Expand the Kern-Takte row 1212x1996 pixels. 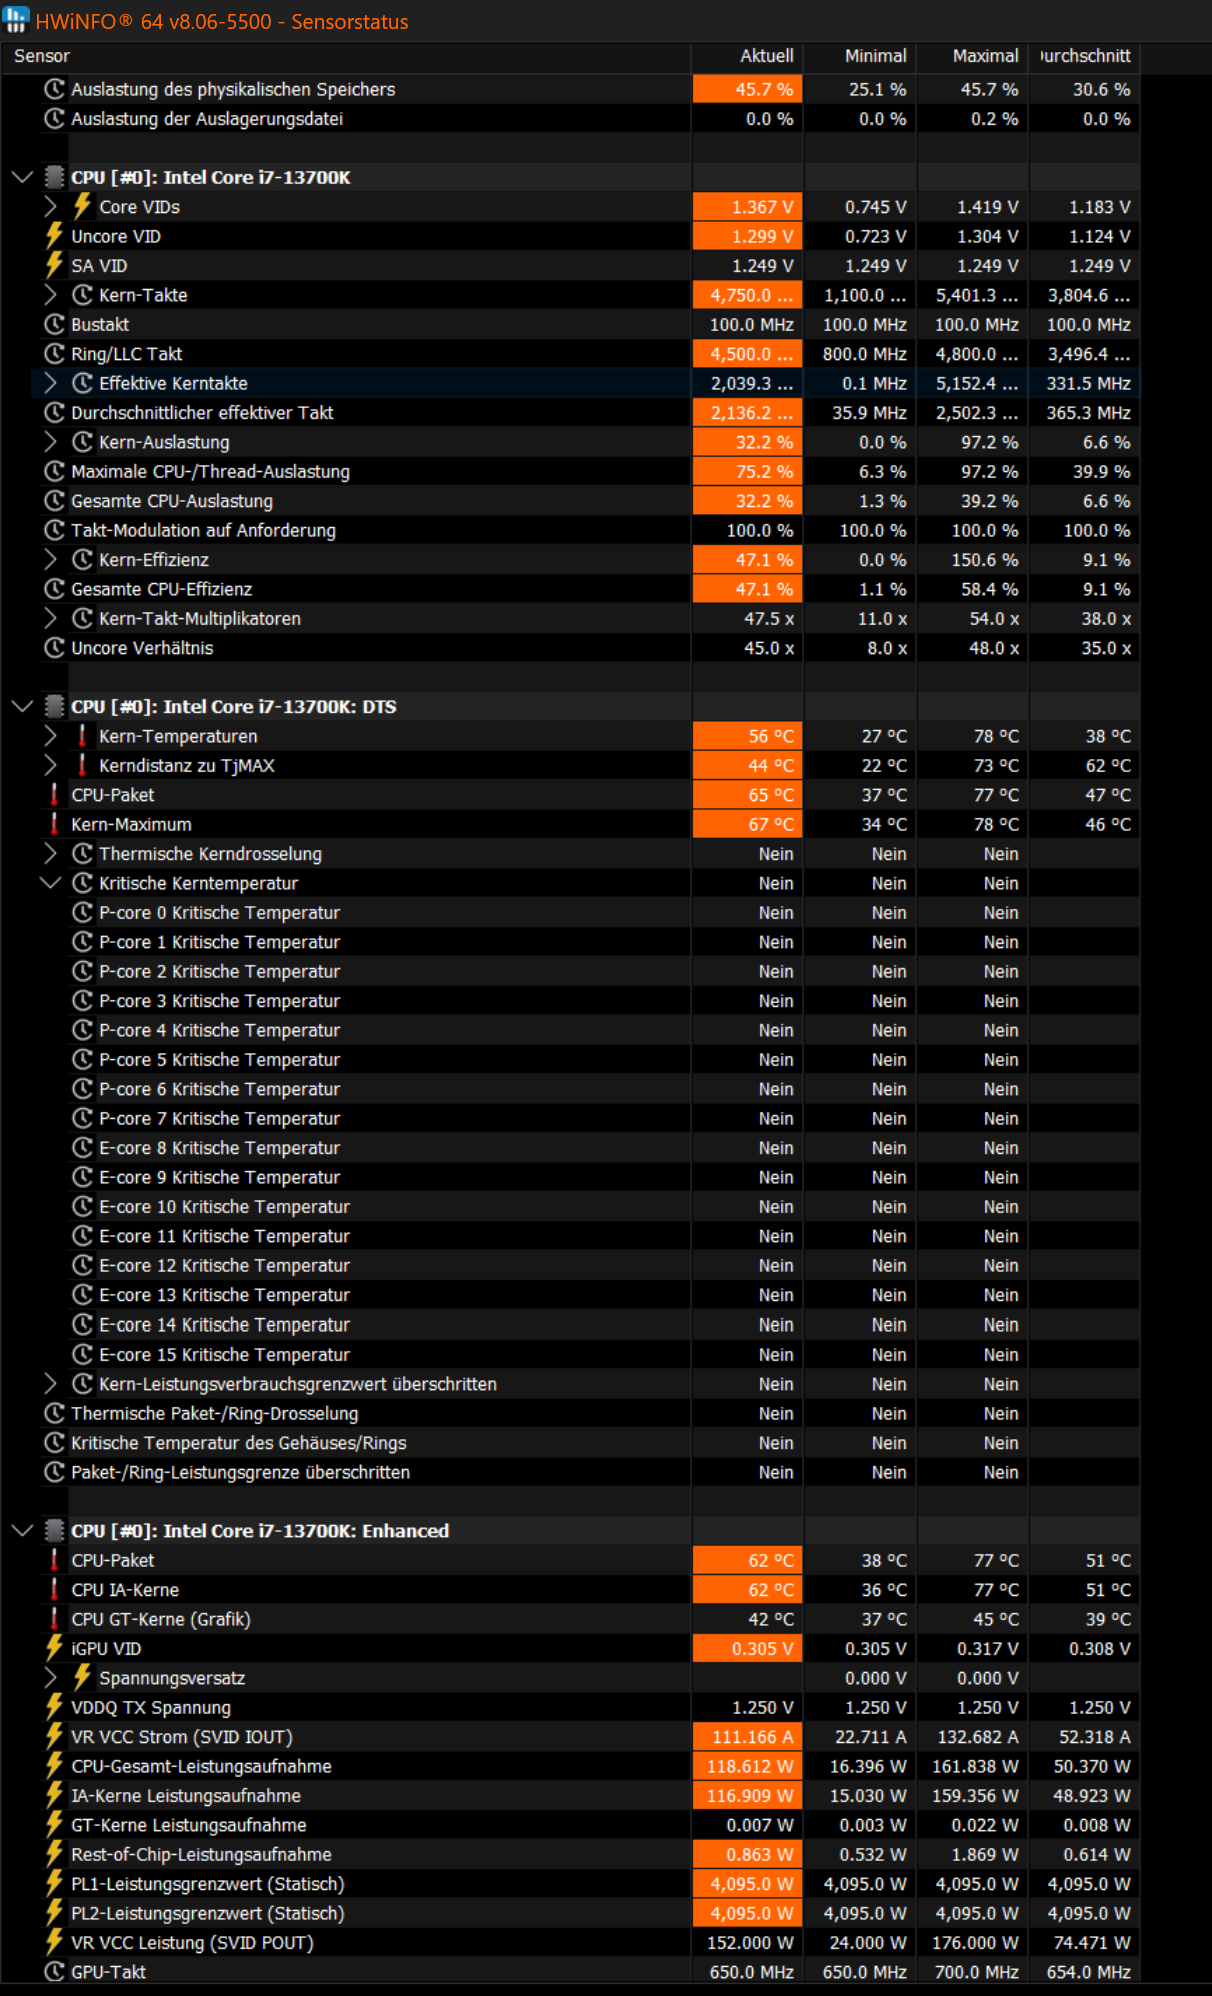[50, 295]
